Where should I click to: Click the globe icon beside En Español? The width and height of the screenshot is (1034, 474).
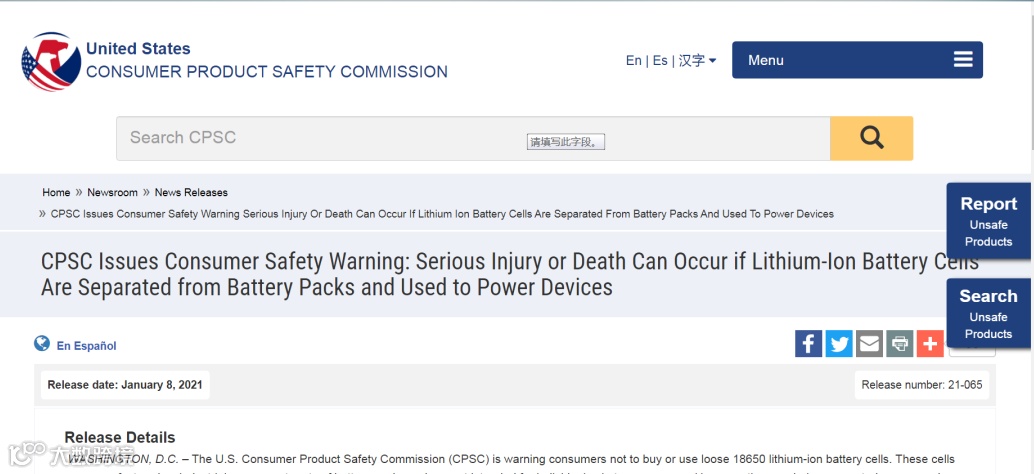coord(42,343)
